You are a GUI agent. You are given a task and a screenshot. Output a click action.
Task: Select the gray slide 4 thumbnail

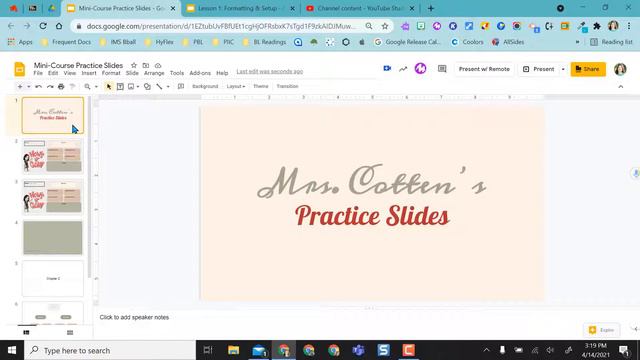tap(53, 238)
